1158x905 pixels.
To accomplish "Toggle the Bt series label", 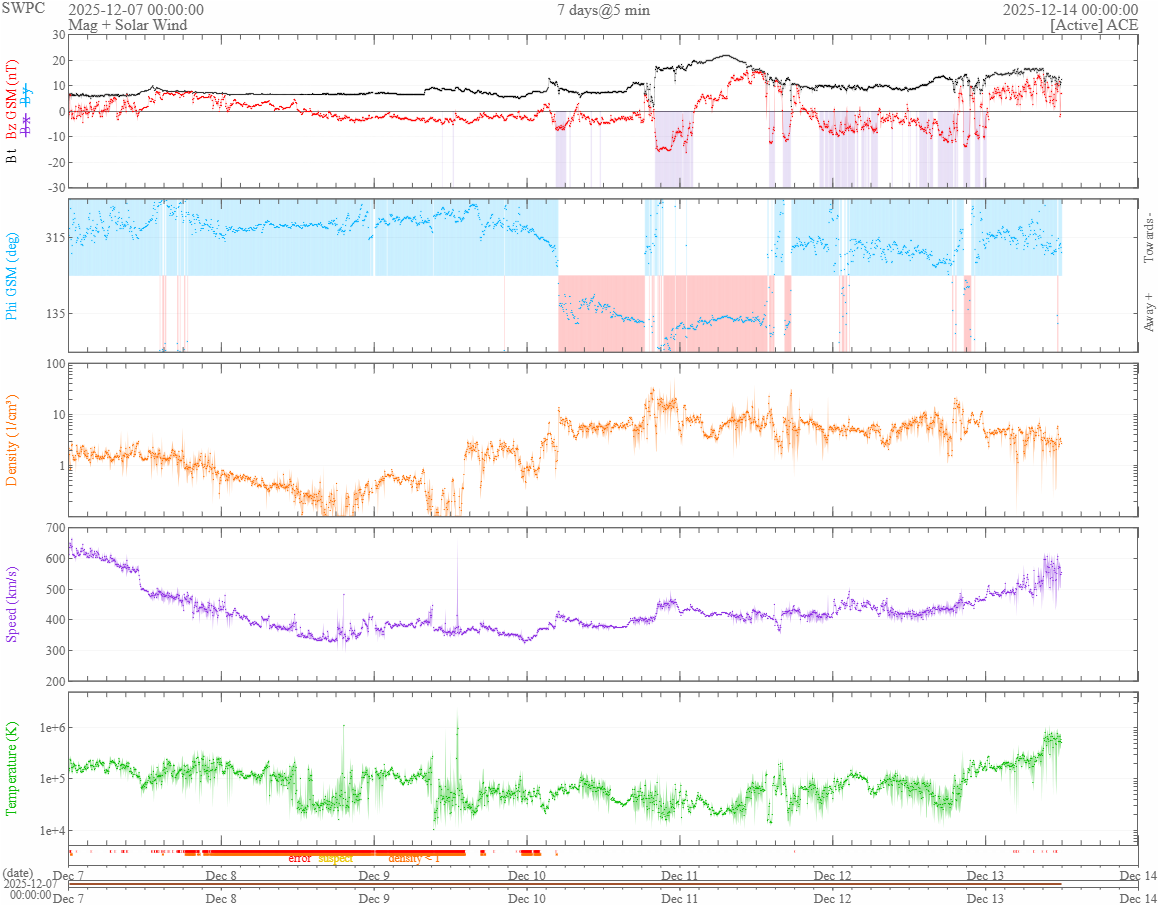I will [x=11, y=157].
